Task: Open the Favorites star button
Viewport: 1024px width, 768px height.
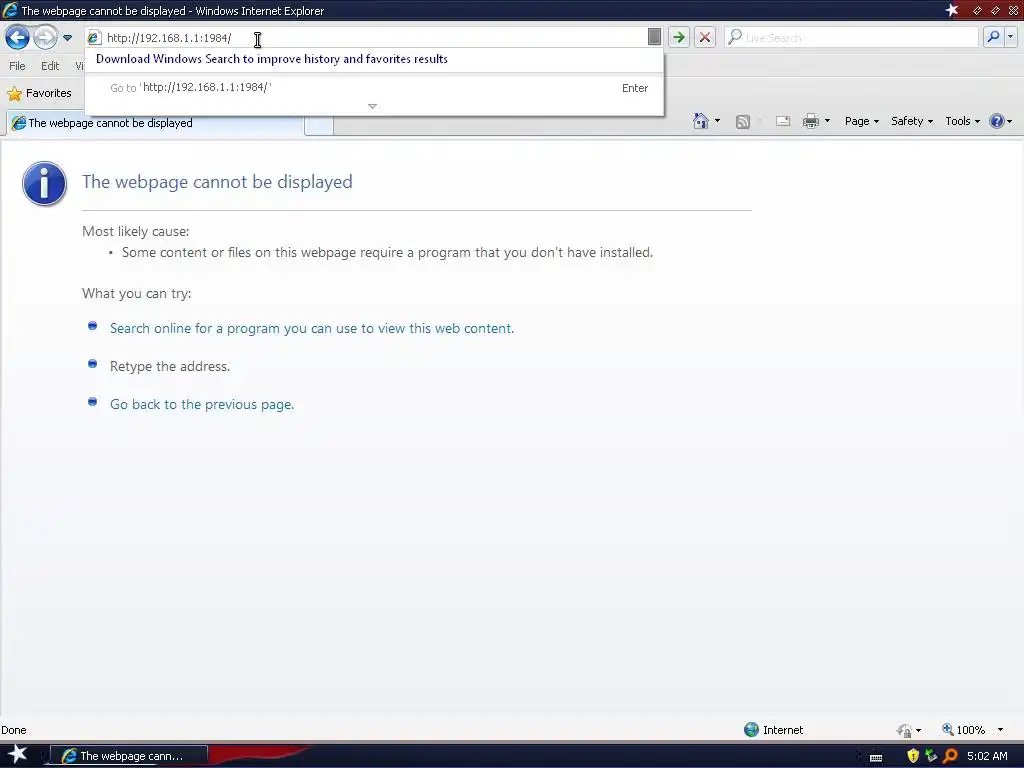Action: (39, 93)
